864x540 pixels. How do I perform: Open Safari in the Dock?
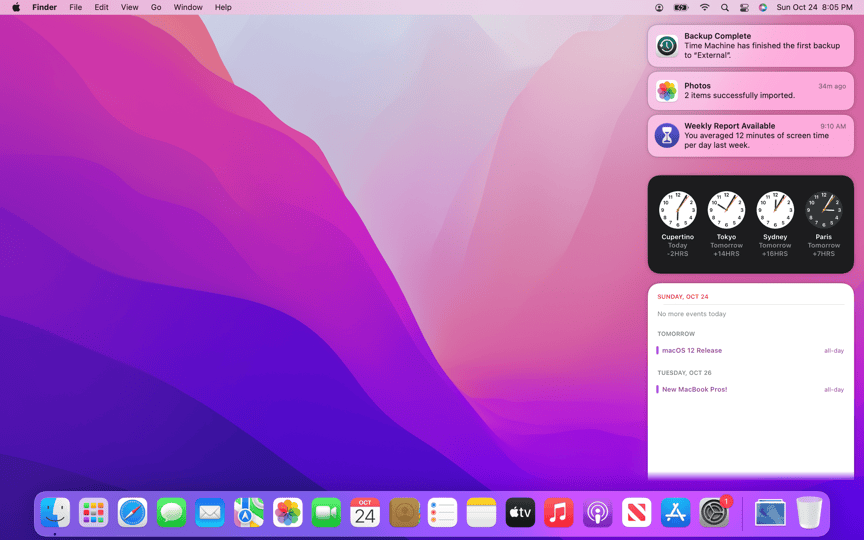pyautogui.click(x=132, y=512)
